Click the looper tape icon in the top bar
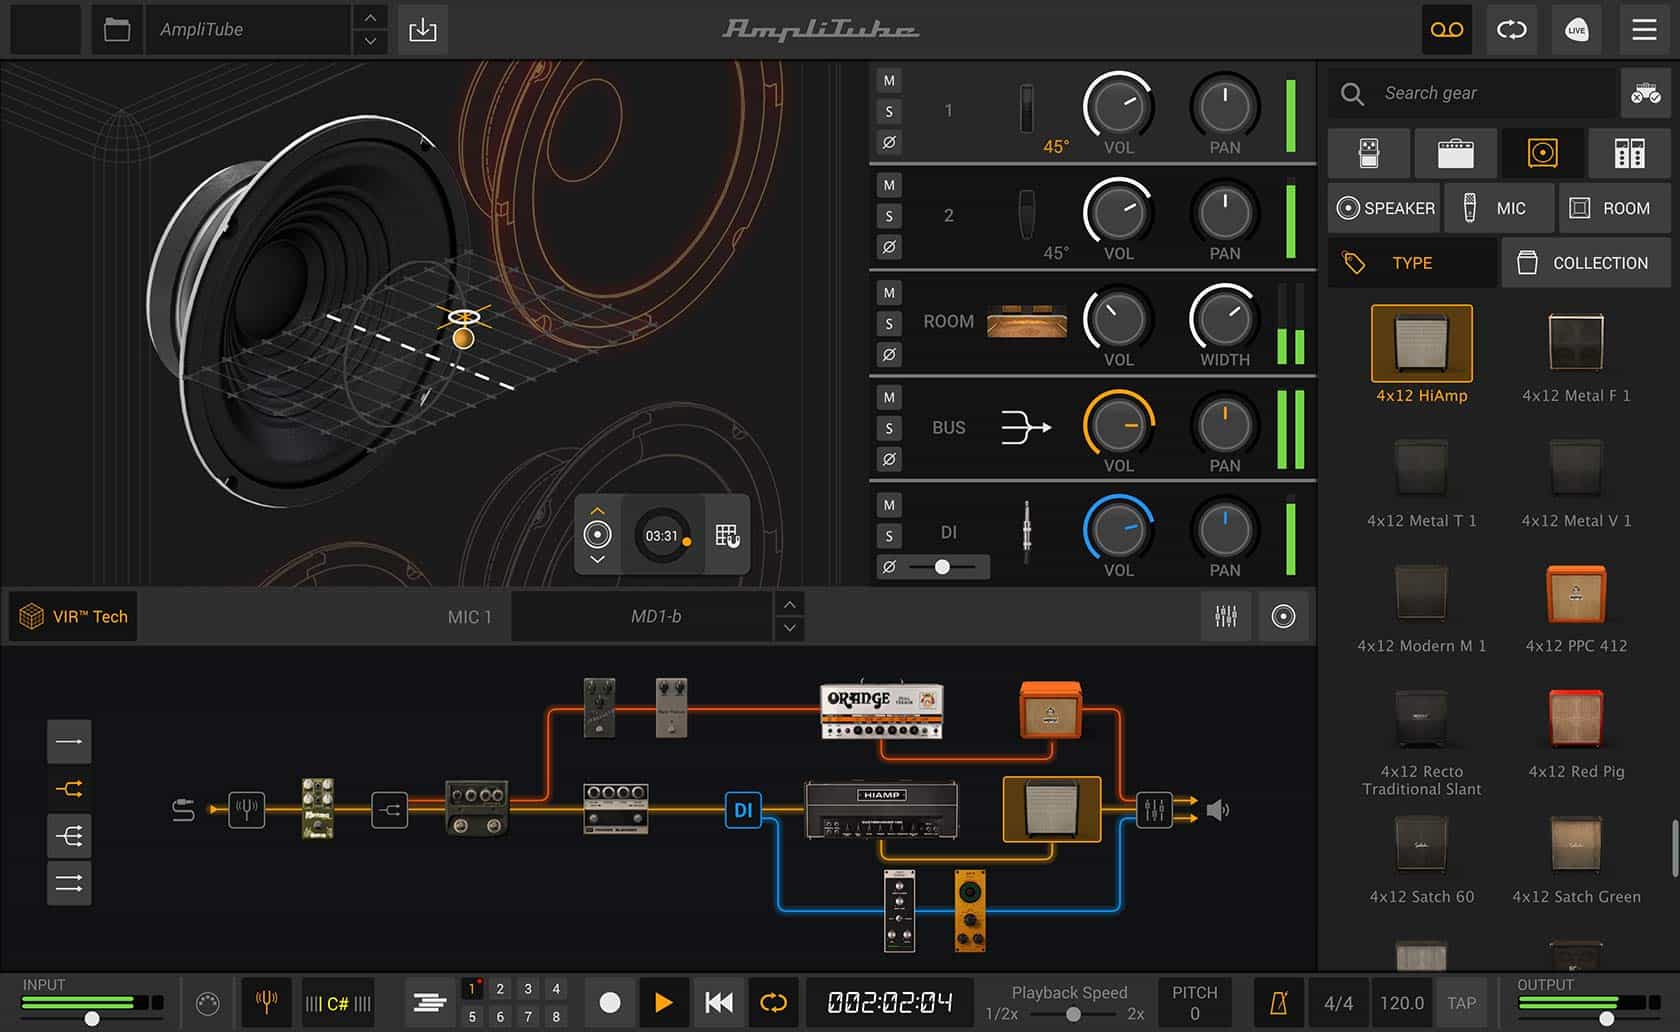This screenshot has height=1032, width=1680. tap(1446, 29)
